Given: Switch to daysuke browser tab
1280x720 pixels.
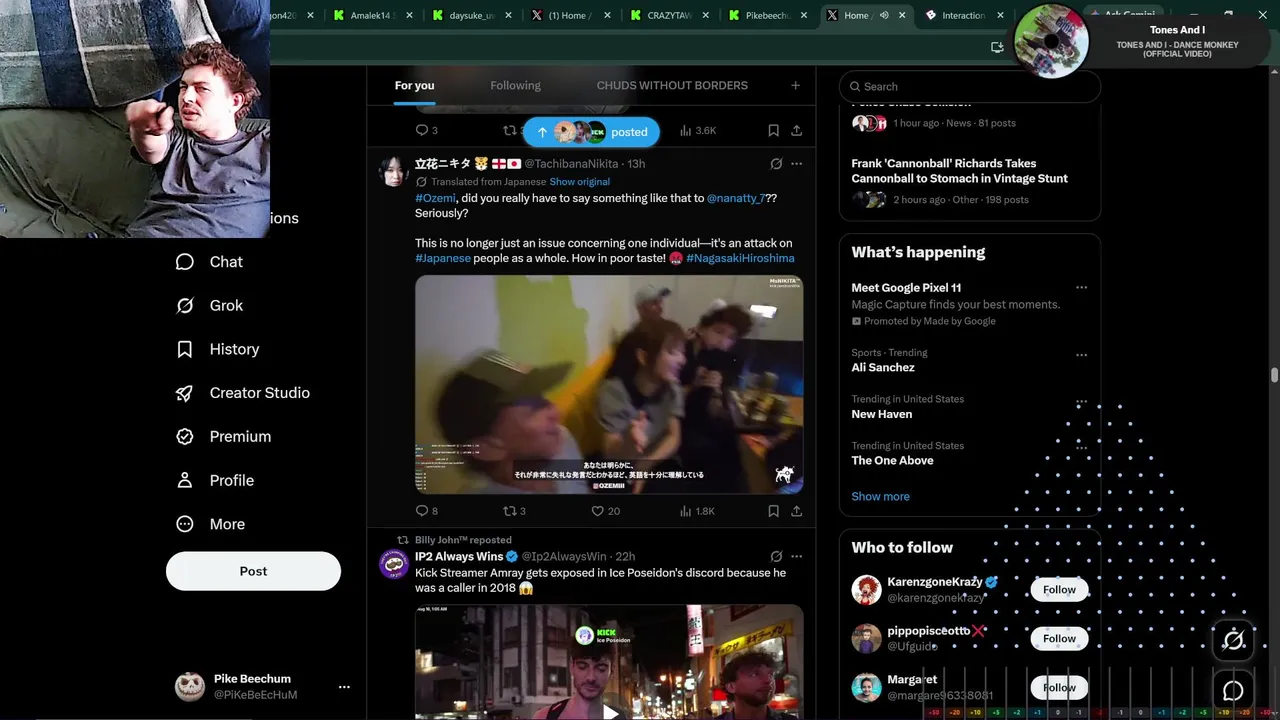Looking at the screenshot, I should [471, 15].
